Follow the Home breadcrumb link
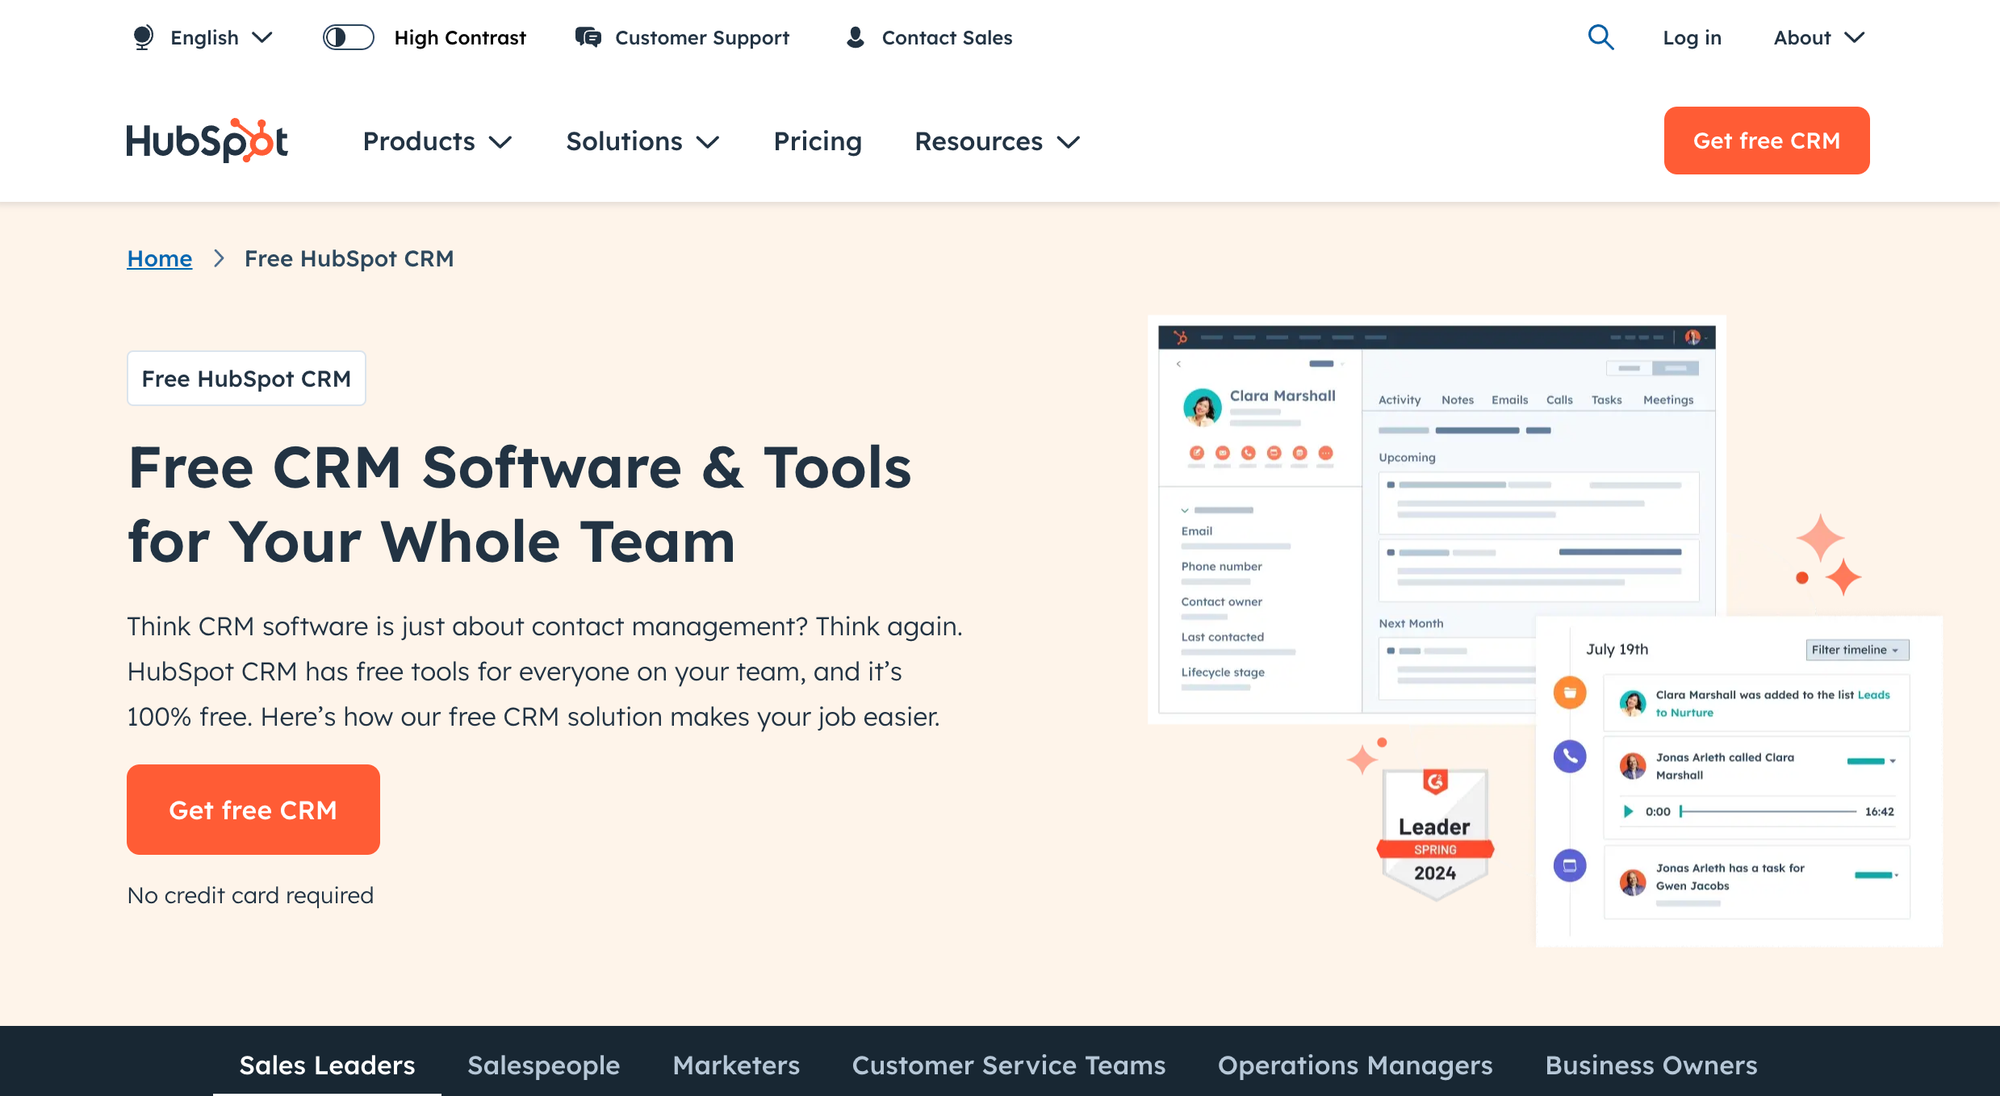 click(159, 259)
